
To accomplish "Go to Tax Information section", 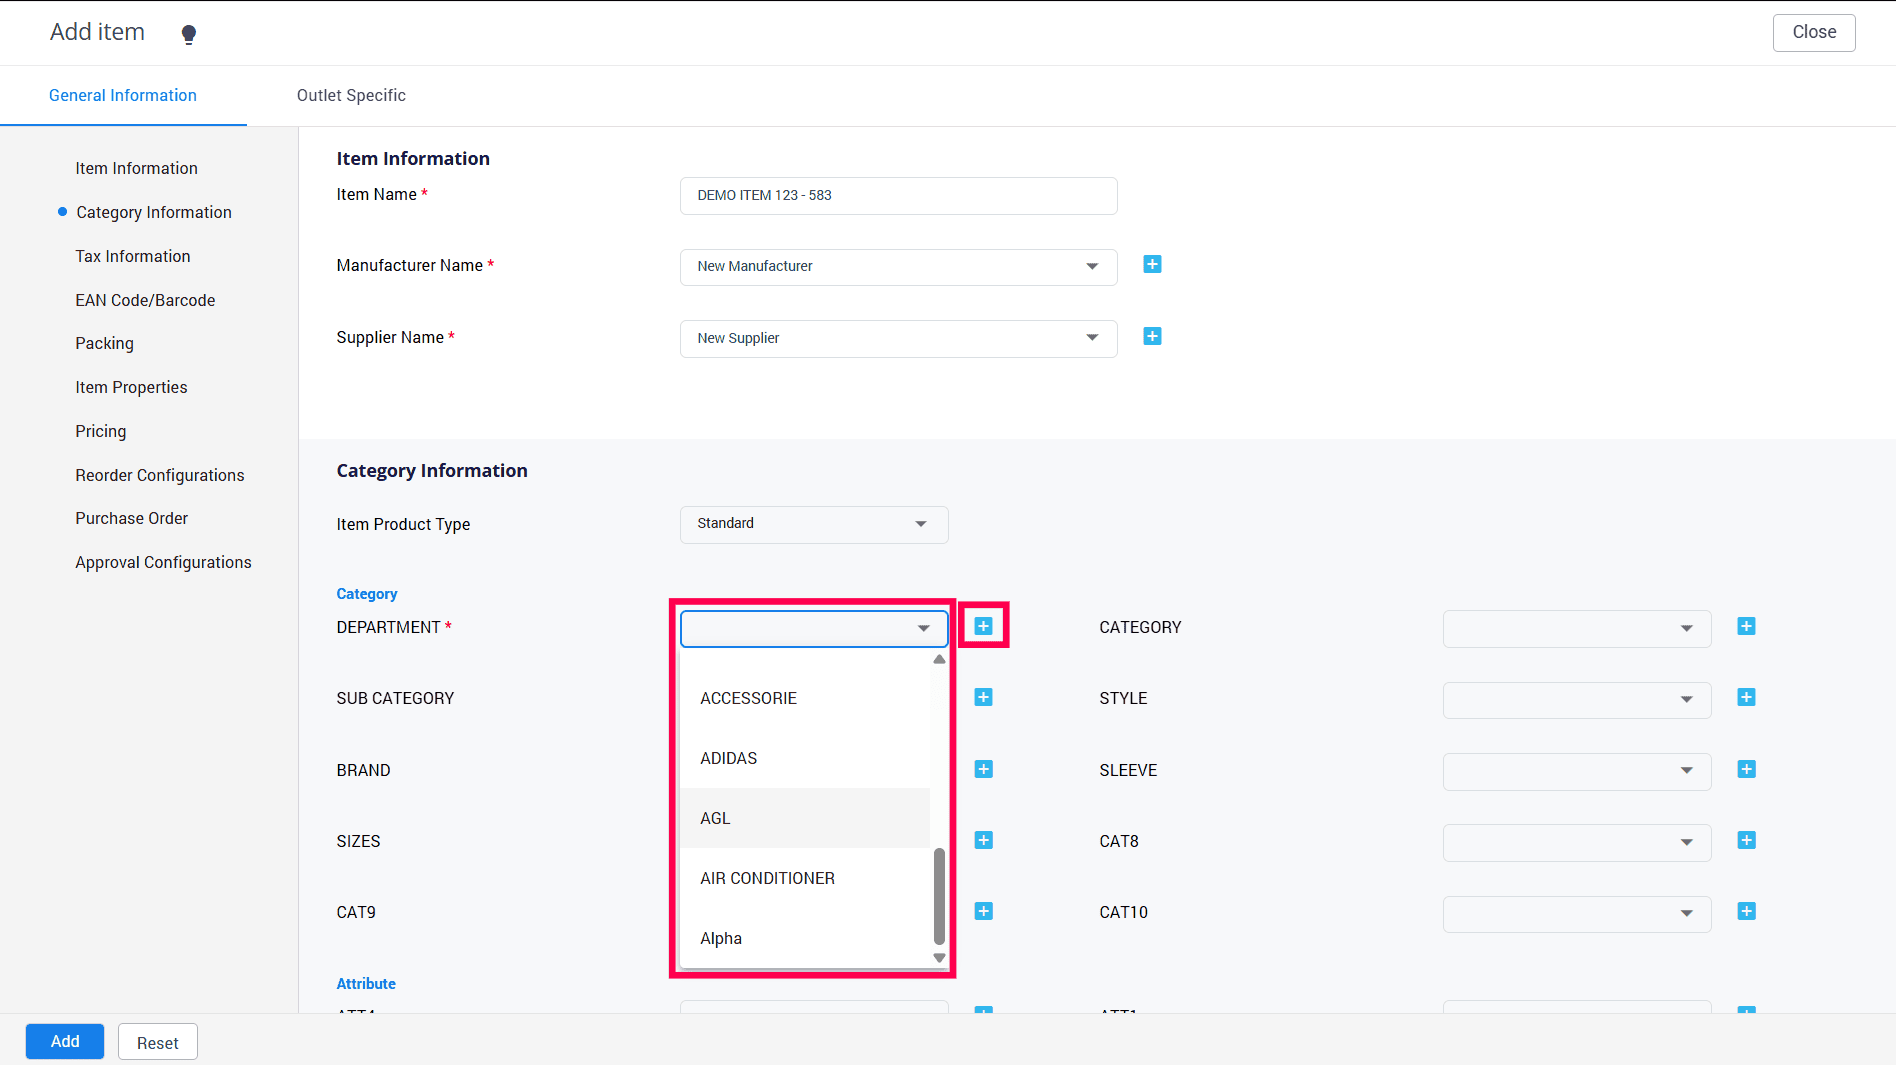I will tap(132, 256).
